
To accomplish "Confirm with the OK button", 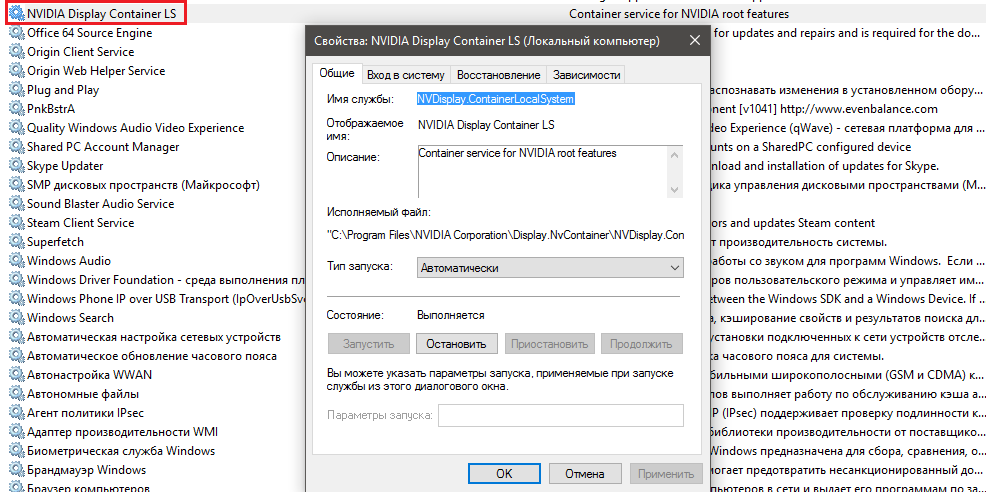I will pyautogui.click(x=504, y=474).
